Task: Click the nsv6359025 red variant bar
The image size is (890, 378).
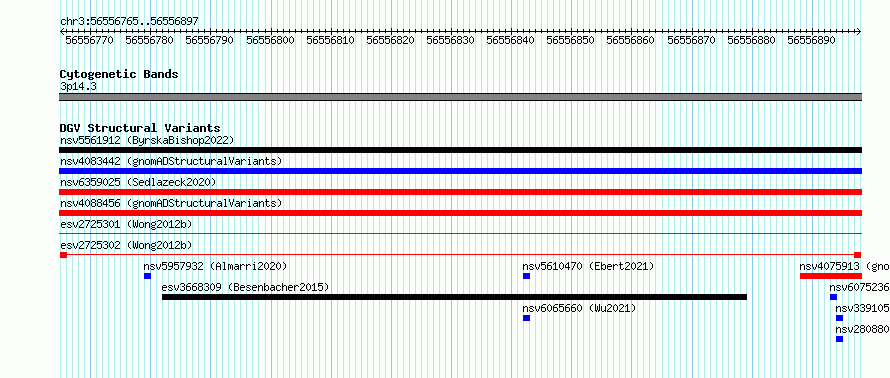Action: point(460,192)
